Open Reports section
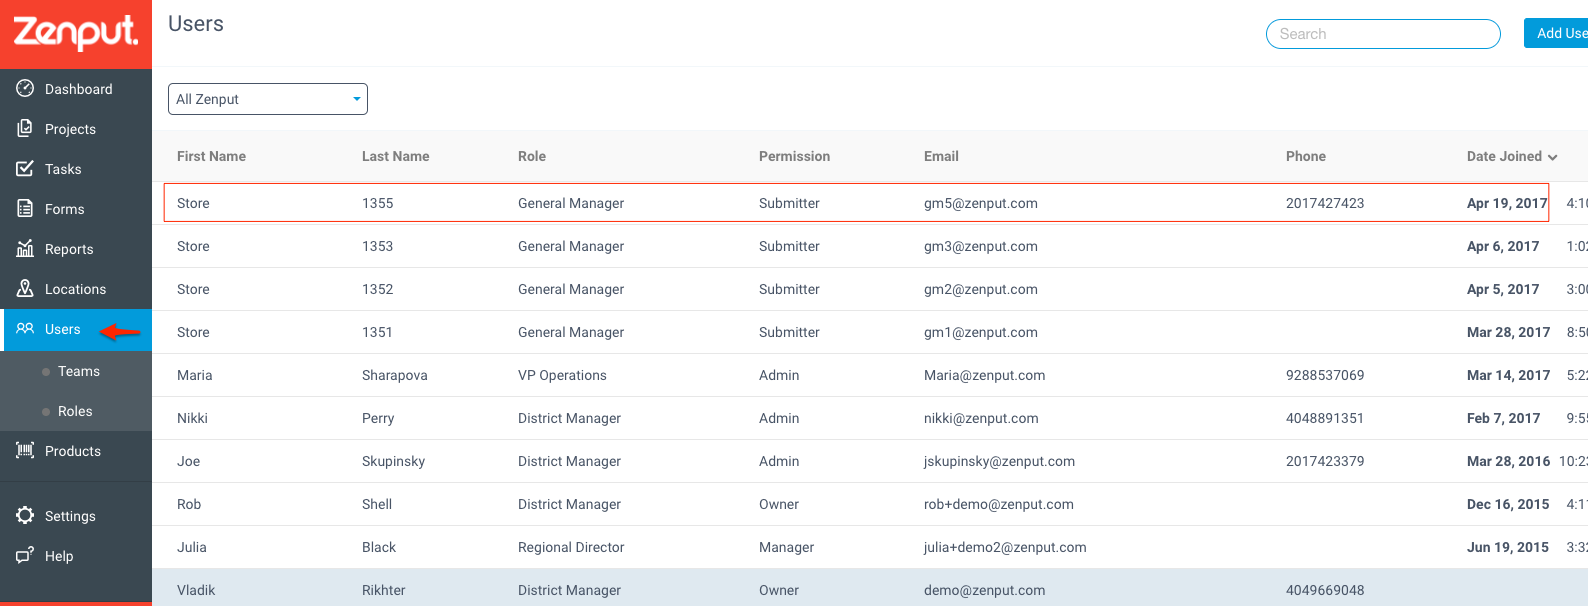1588x606 pixels. tap(69, 249)
